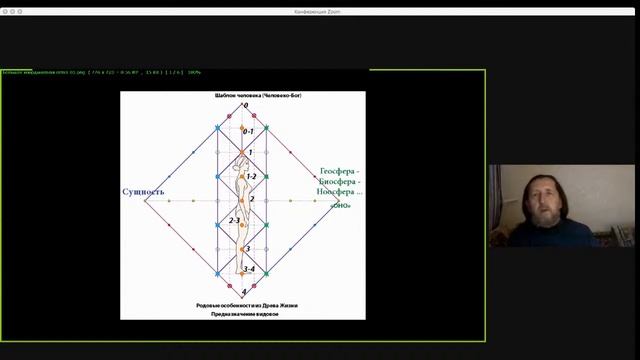Click the number 4 at the diamond bottom
Viewport: 640px width, 360px height.
tap(244, 292)
